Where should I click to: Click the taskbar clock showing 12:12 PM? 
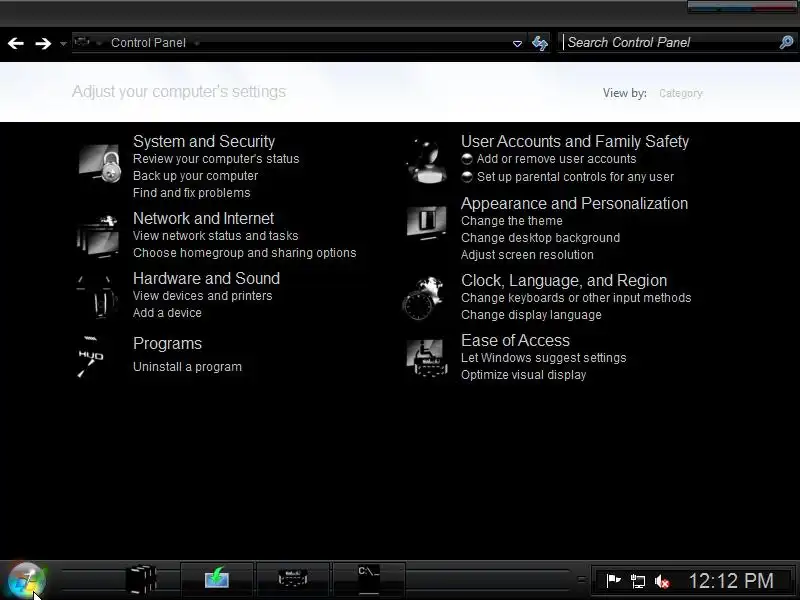tap(731, 581)
